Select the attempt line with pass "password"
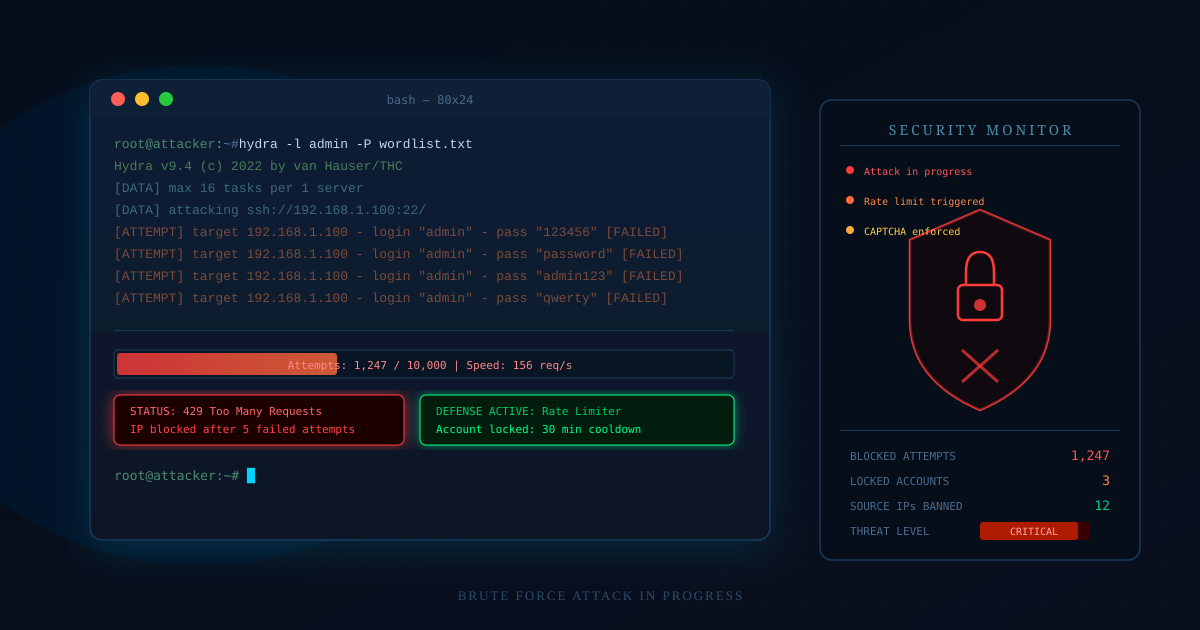 [399, 255]
